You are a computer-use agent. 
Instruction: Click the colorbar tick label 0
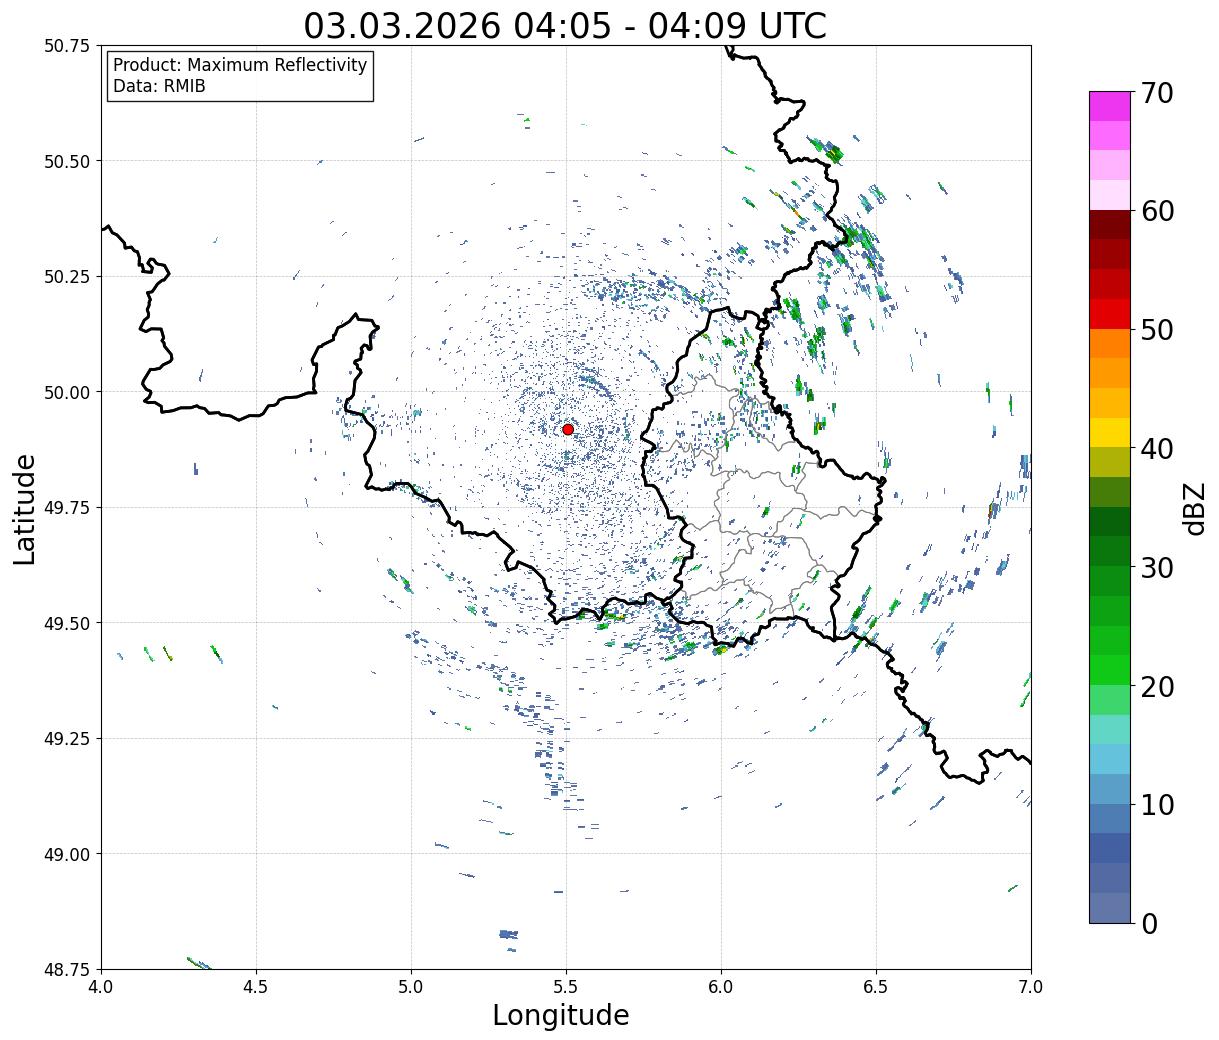1149,923
